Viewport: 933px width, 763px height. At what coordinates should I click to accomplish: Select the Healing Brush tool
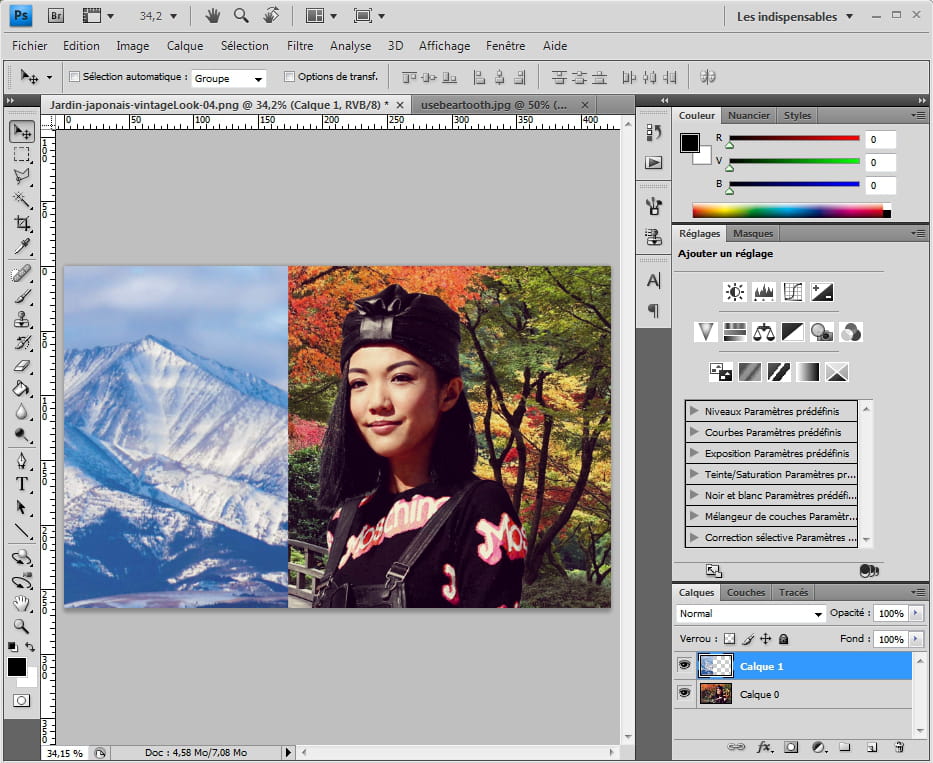pos(22,273)
